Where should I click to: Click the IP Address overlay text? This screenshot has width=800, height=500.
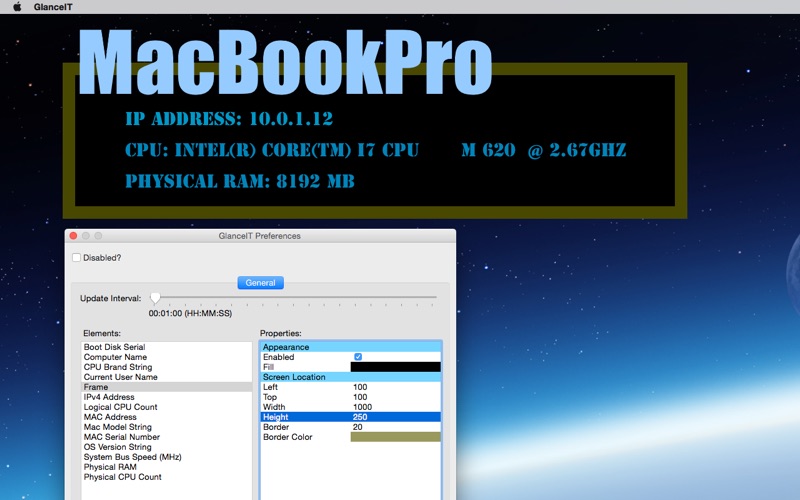point(229,119)
